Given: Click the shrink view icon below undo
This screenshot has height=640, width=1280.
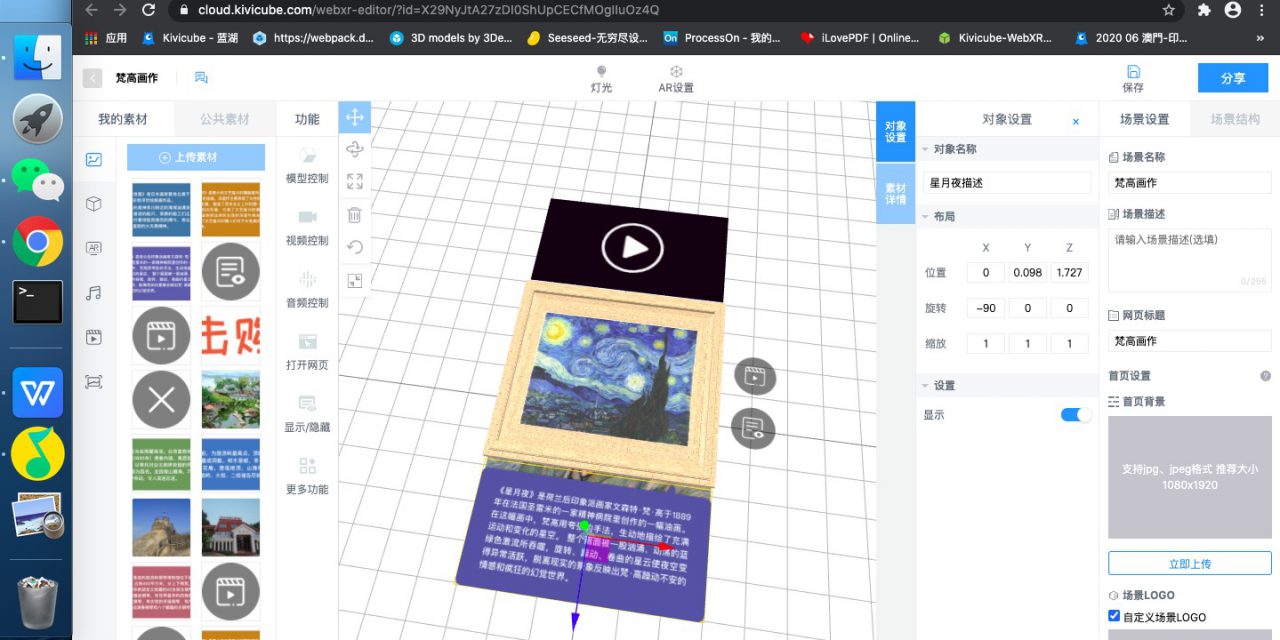Looking at the screenshot, I should pyautogui.click(x=354, y=281).
